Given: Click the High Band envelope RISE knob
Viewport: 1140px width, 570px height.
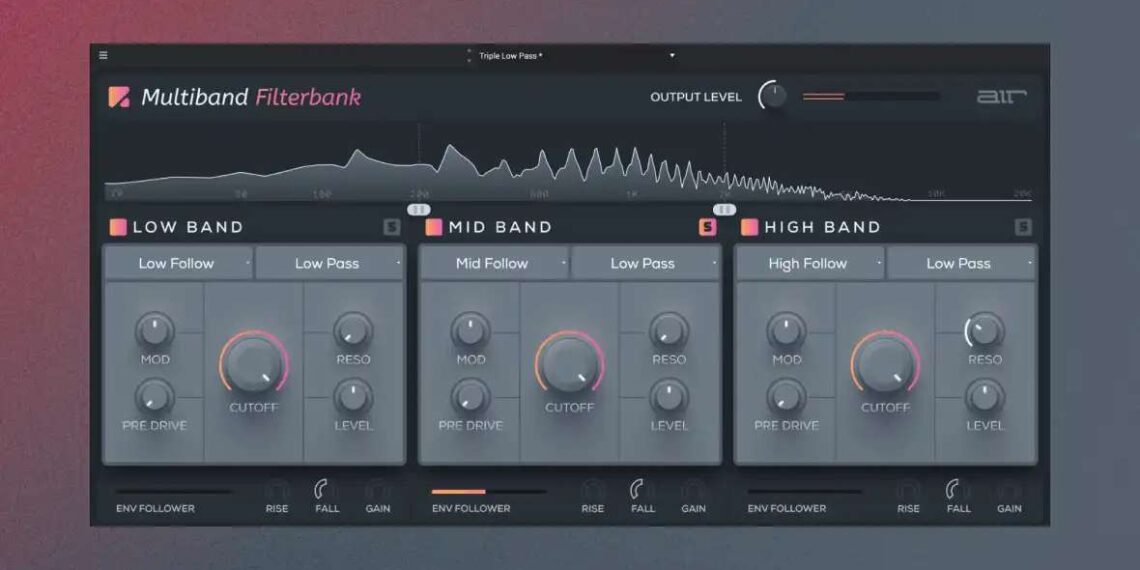Looking at the screenshot, I should click(908, 490).
